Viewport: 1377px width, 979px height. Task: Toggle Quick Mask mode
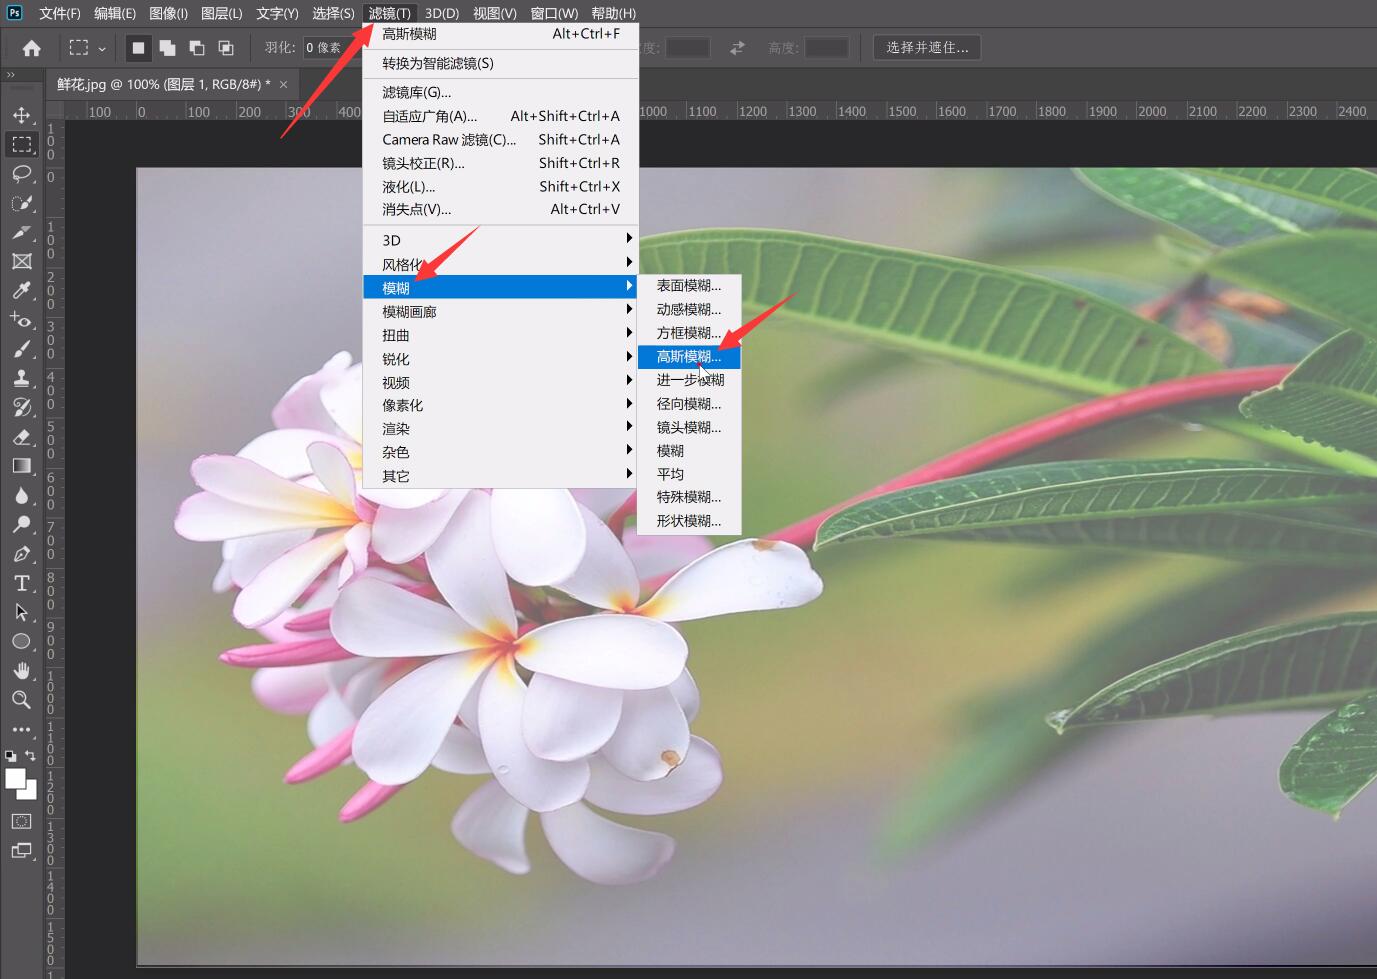21,822
